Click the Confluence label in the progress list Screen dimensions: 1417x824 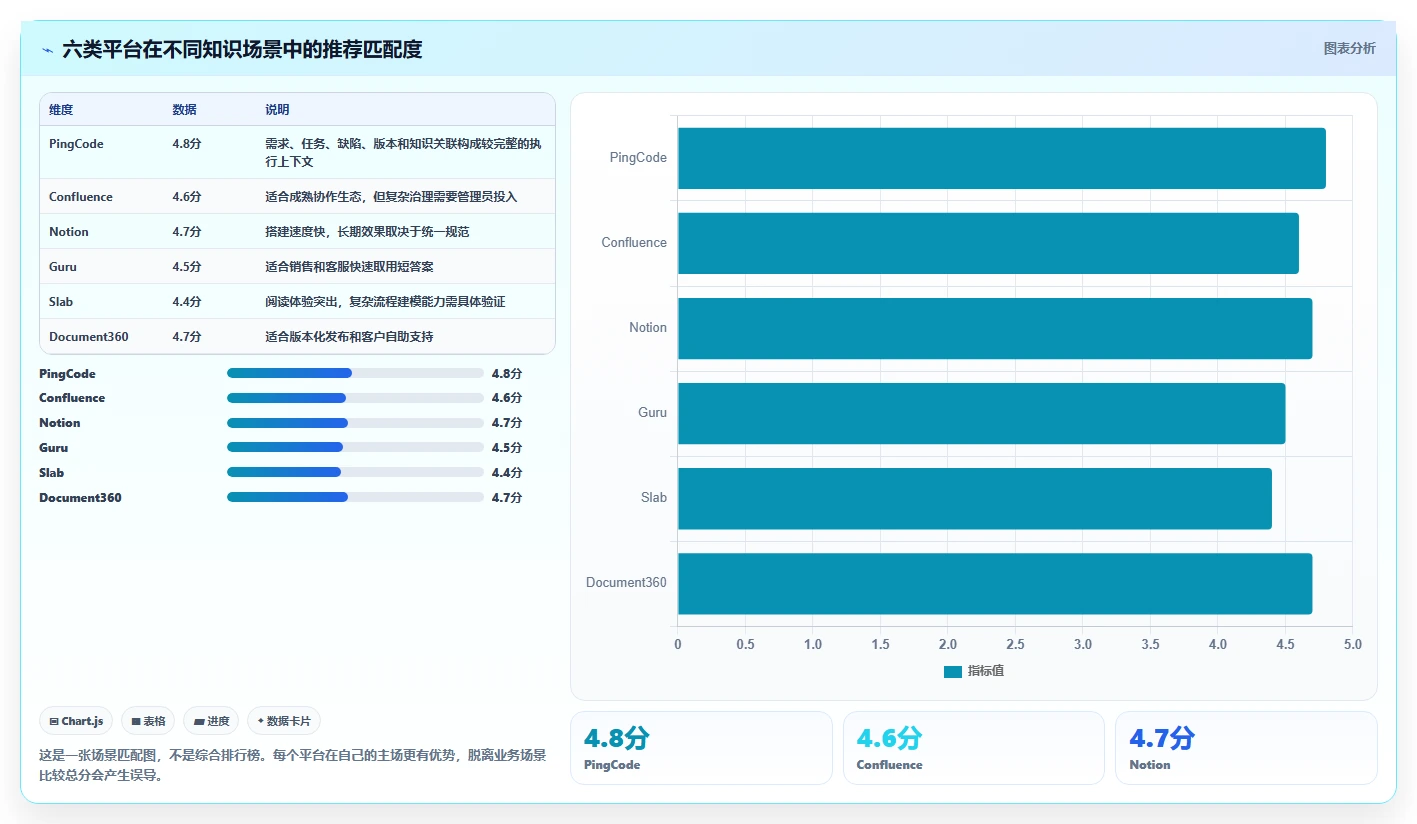[72, 398]
